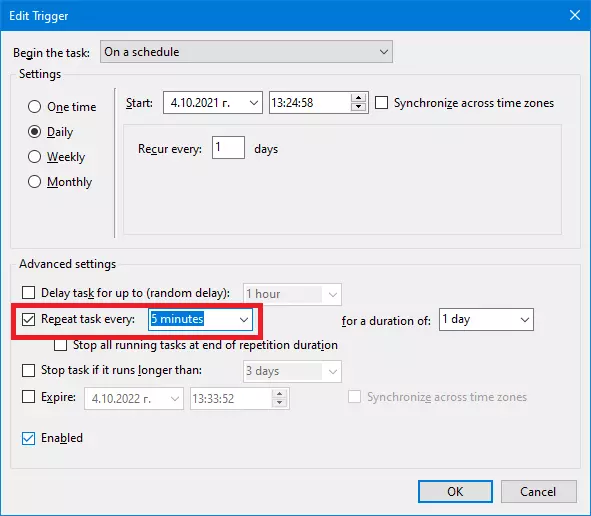
Task: Check Stop all running tasks at end of repetition
Action: 60,345
